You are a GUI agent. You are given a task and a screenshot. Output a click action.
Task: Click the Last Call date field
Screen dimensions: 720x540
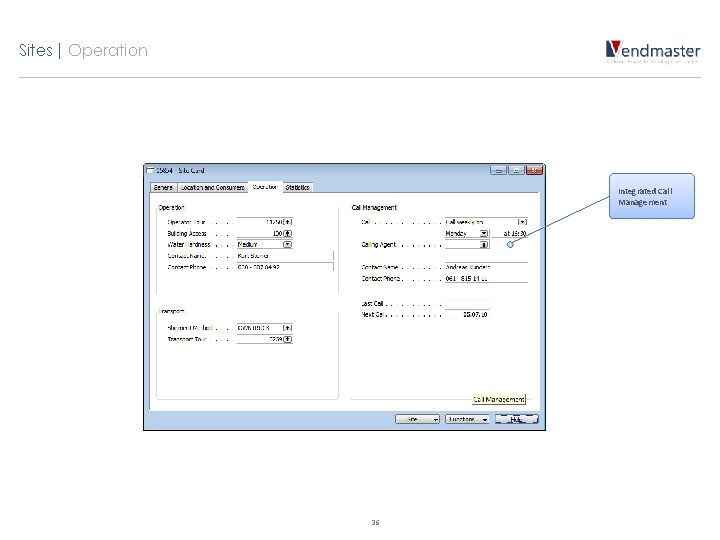point(467,303)
